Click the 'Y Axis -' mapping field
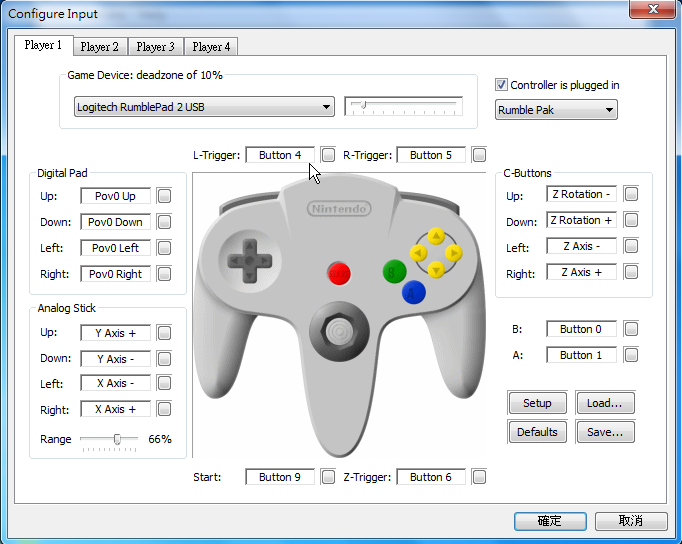Screen dimensions: 682x544 tap(115, 359)
